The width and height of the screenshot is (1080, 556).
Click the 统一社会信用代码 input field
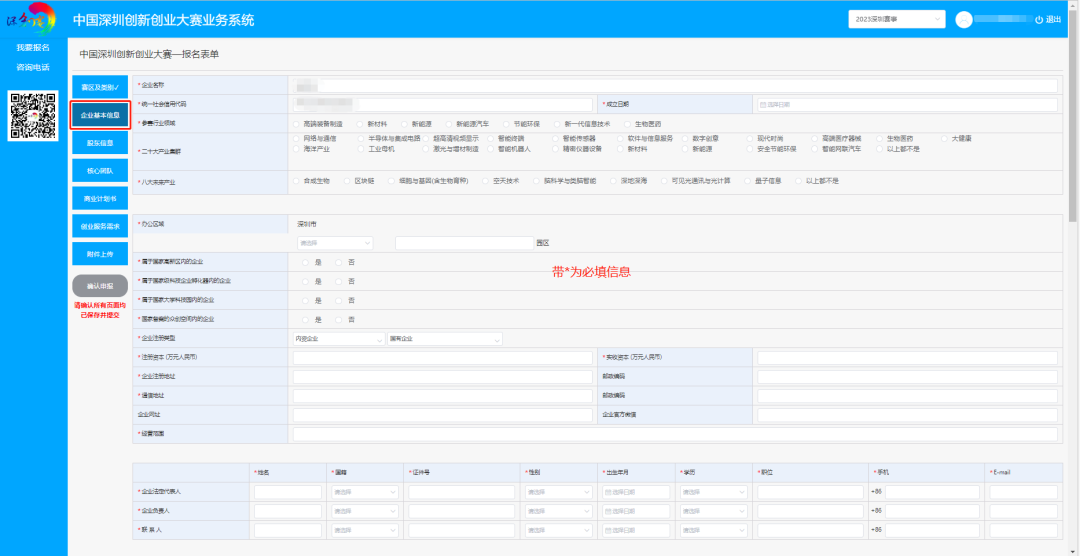pyautogui.click(x=442, y=105)
